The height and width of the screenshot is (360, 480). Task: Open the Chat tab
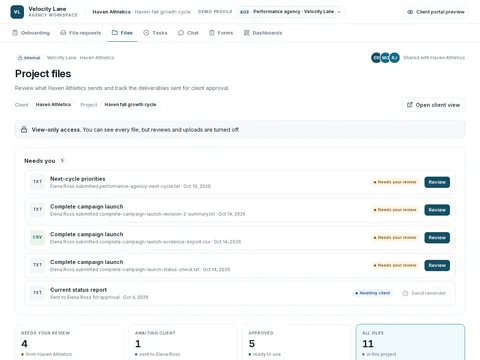188,33
